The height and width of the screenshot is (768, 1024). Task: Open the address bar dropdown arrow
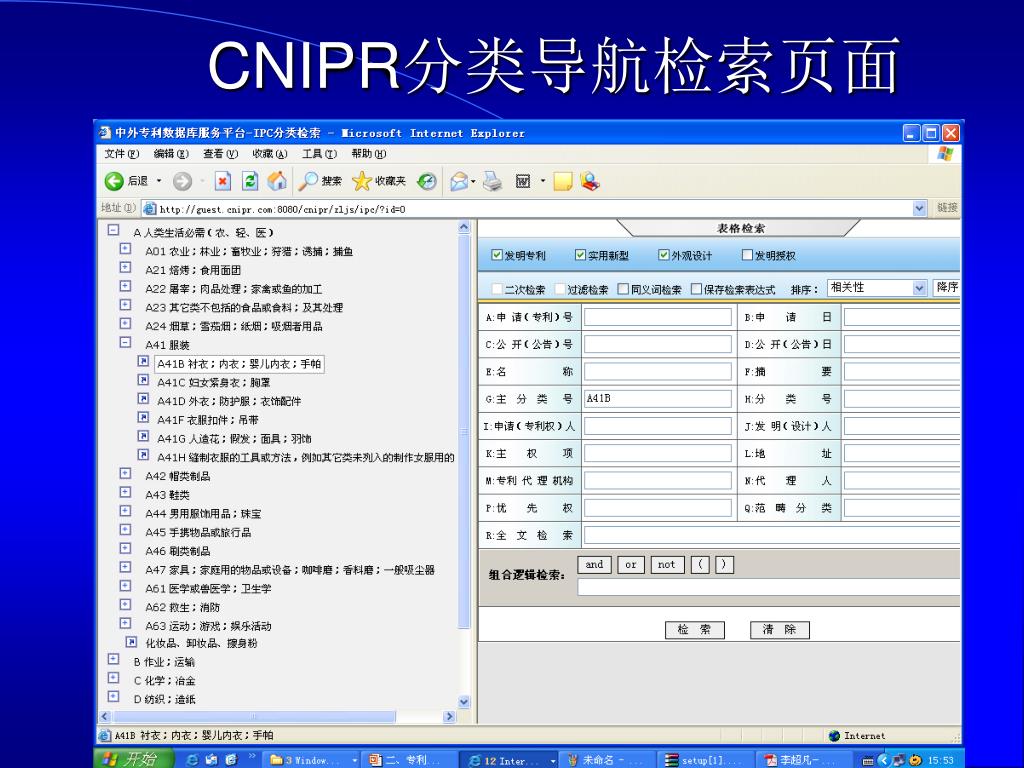tap(920, 208)
